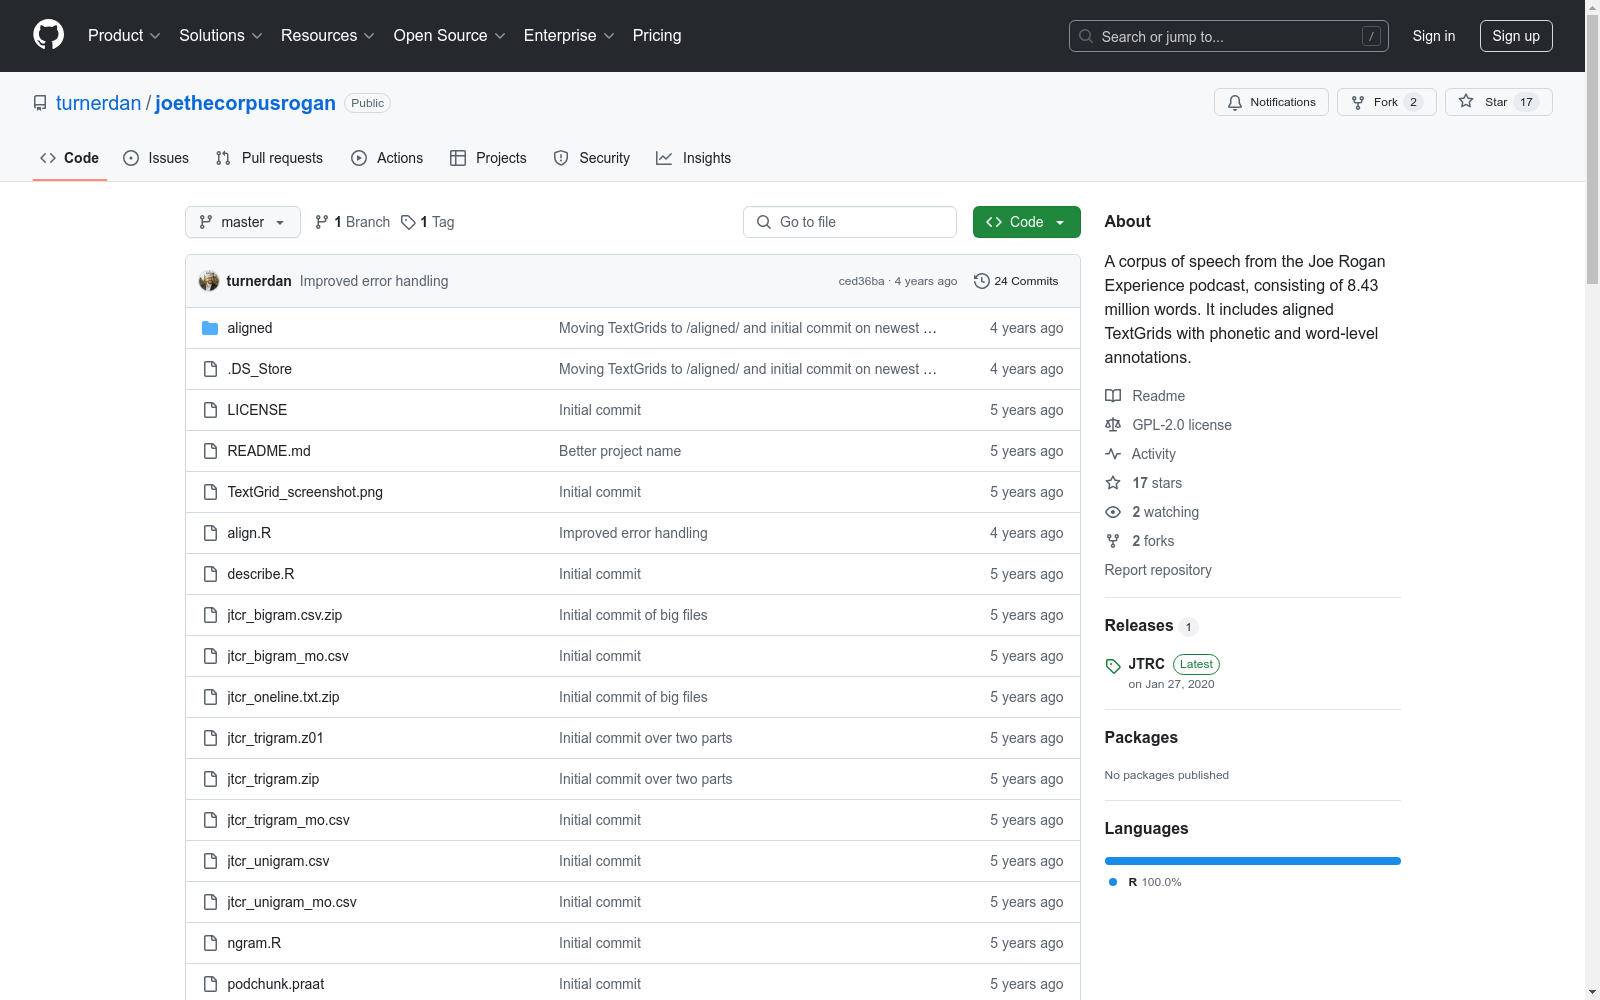Click the "Improved error handling" message in align.R row
Viewport: 1600px width, 1000px height.
(x=633, y=533)
